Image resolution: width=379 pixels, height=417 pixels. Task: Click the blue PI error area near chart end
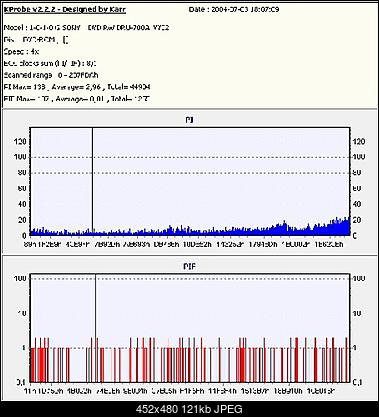click(x=338, y=228)
